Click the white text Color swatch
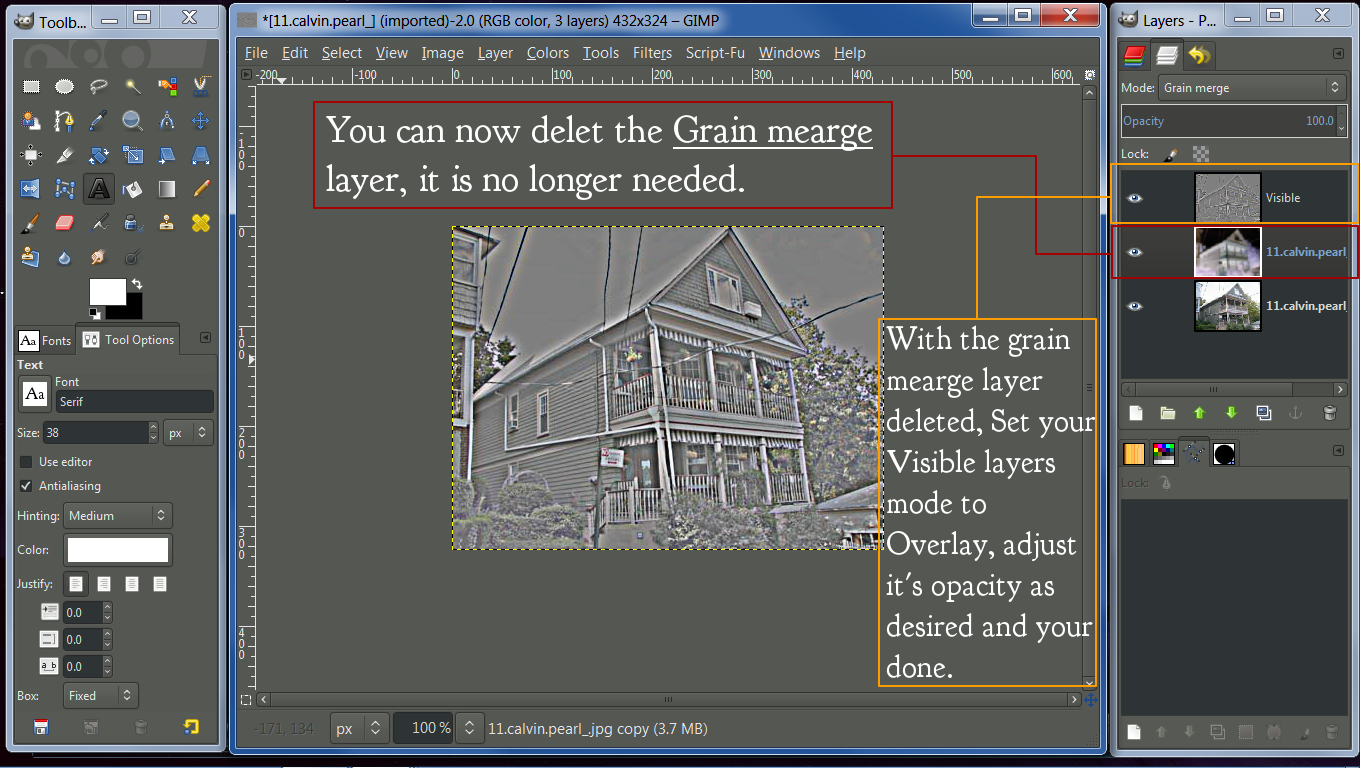The width and height of the screenshot is (1360, 768). [x=118, y=550]
